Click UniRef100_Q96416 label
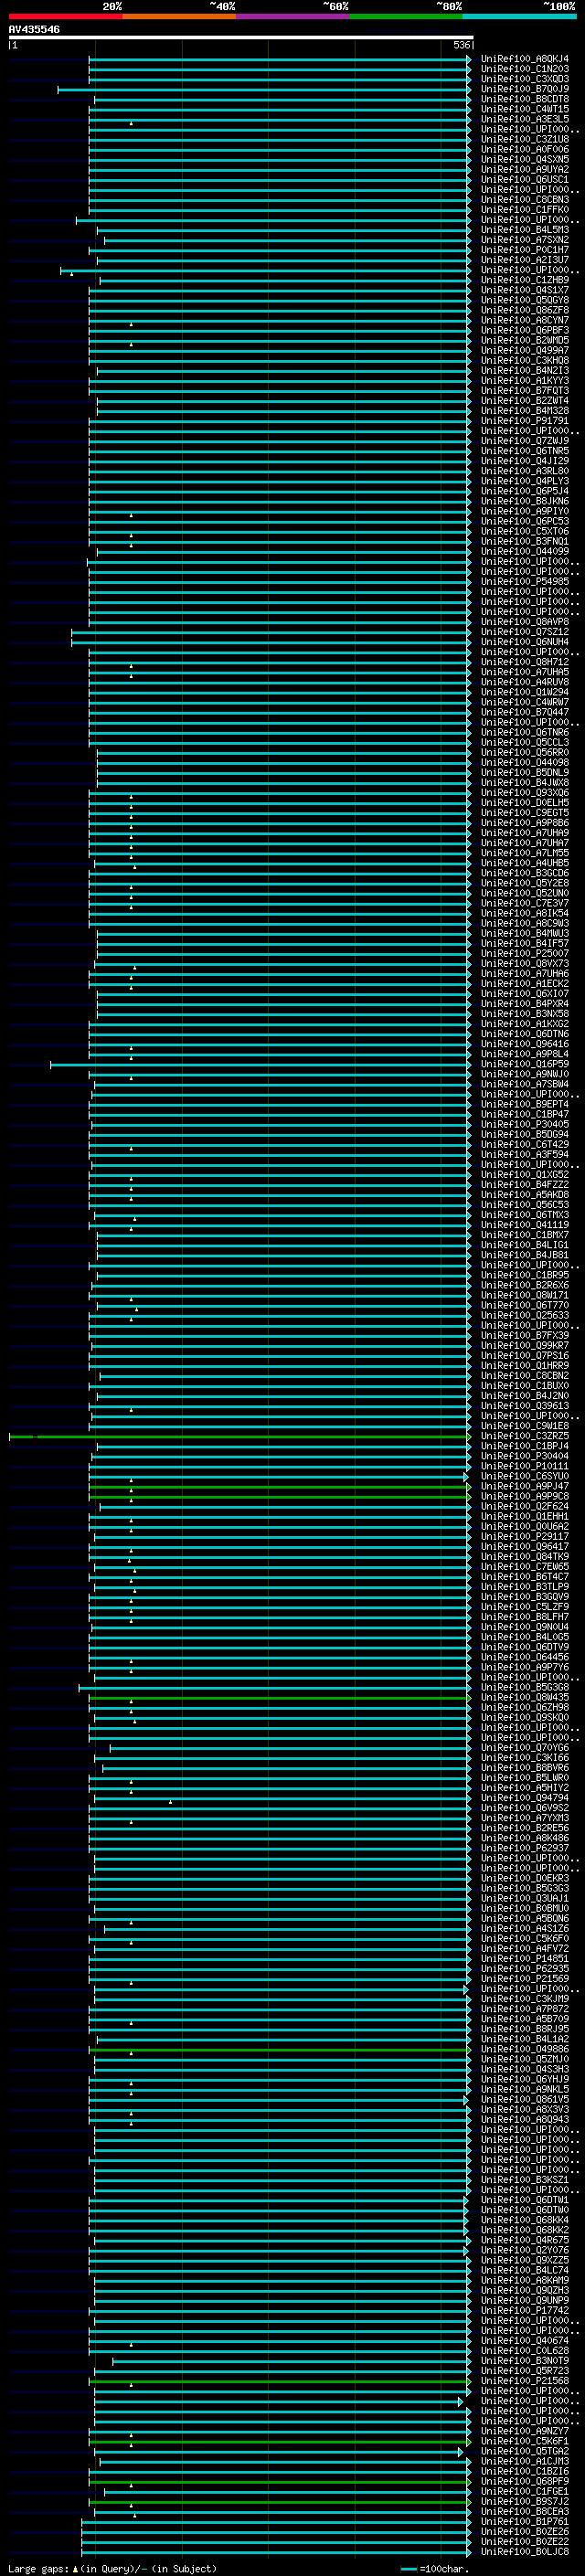The height and width of the screenshot is (2576, 585). point(525,1043)
